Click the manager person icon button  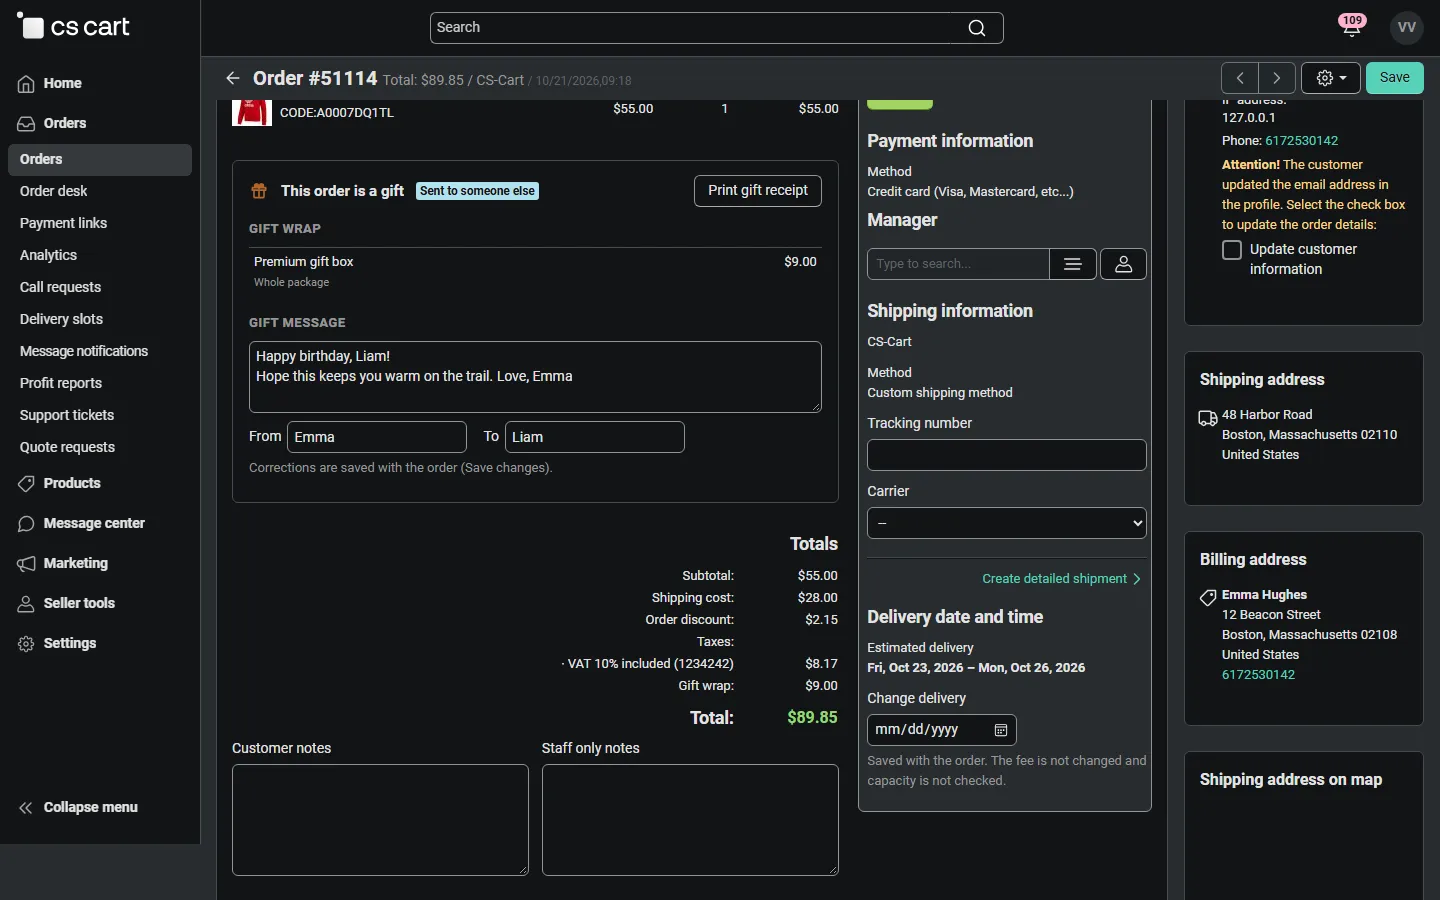point(1124,264)
